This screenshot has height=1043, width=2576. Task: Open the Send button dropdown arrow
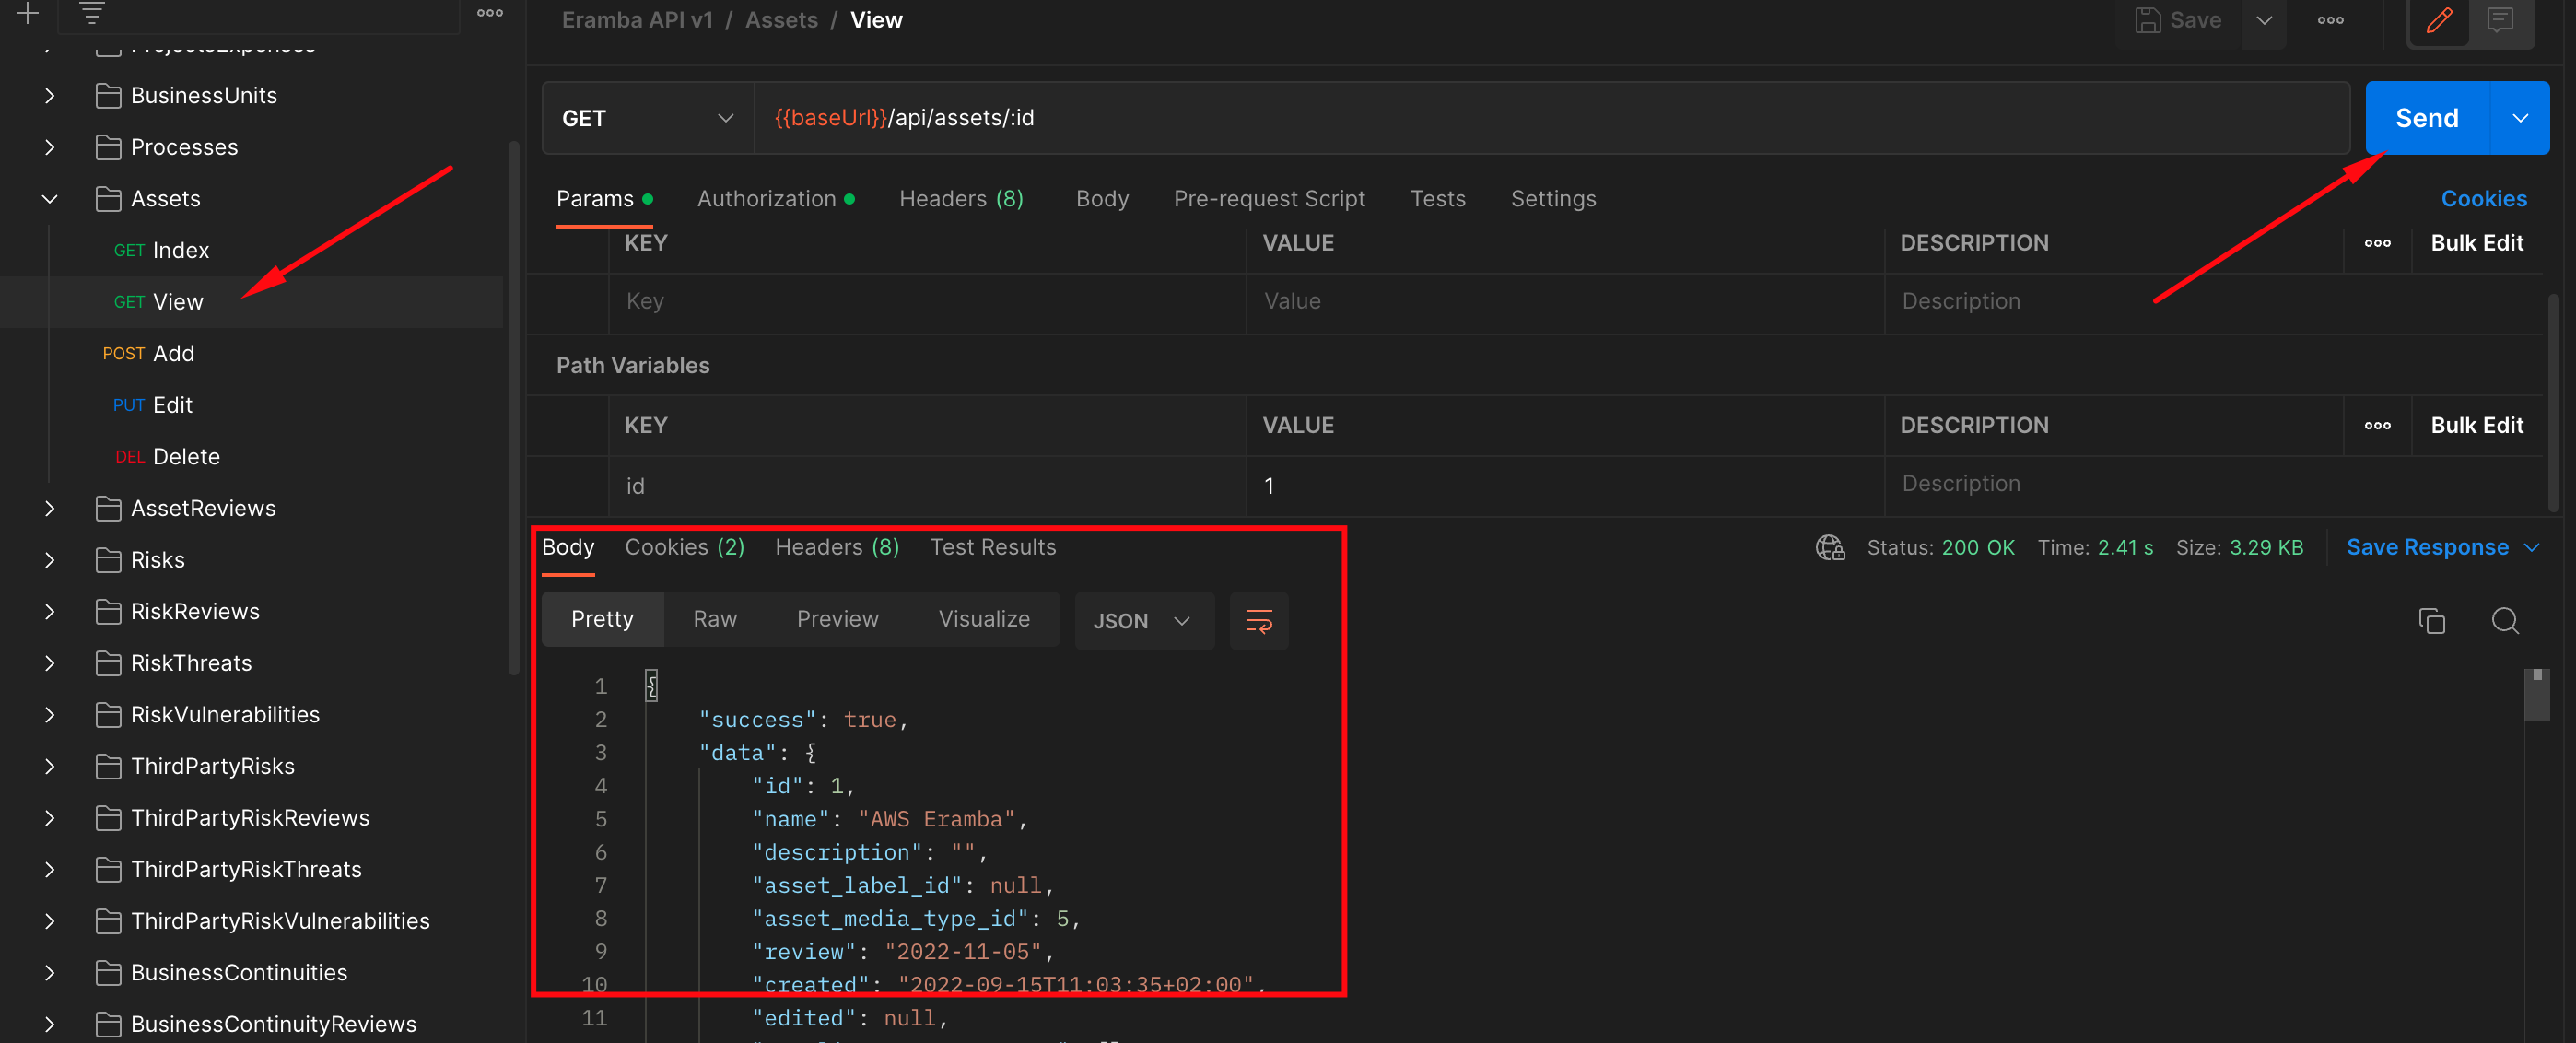click(x=2520, y=118)
